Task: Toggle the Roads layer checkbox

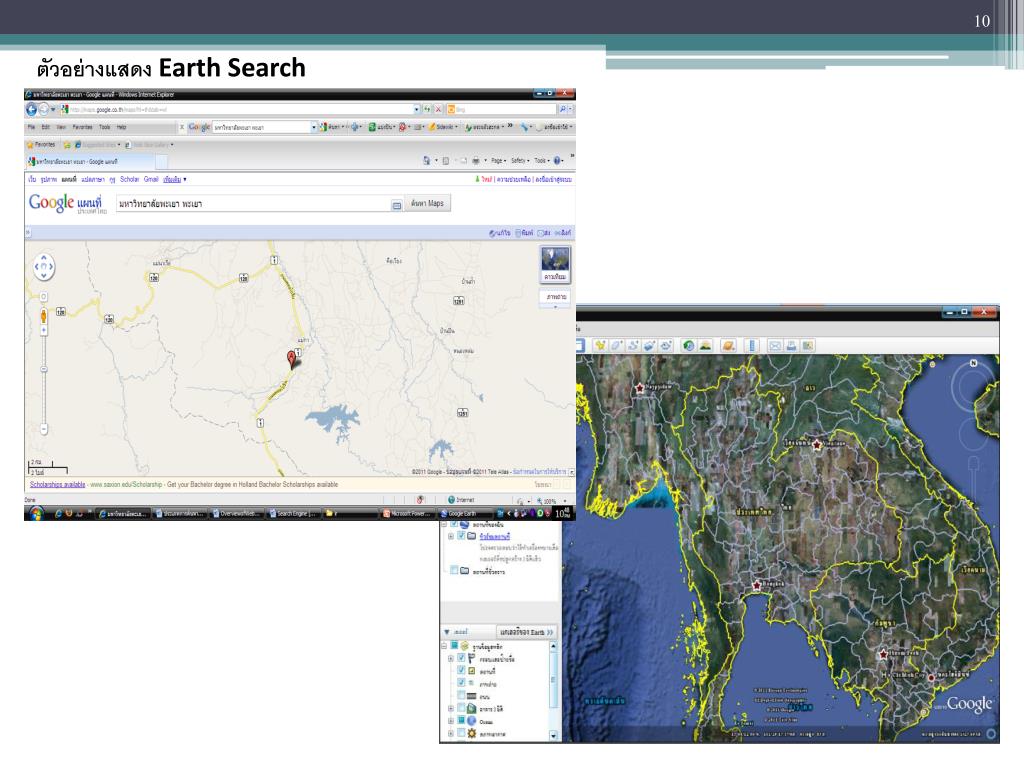Action: pos(461,696)
